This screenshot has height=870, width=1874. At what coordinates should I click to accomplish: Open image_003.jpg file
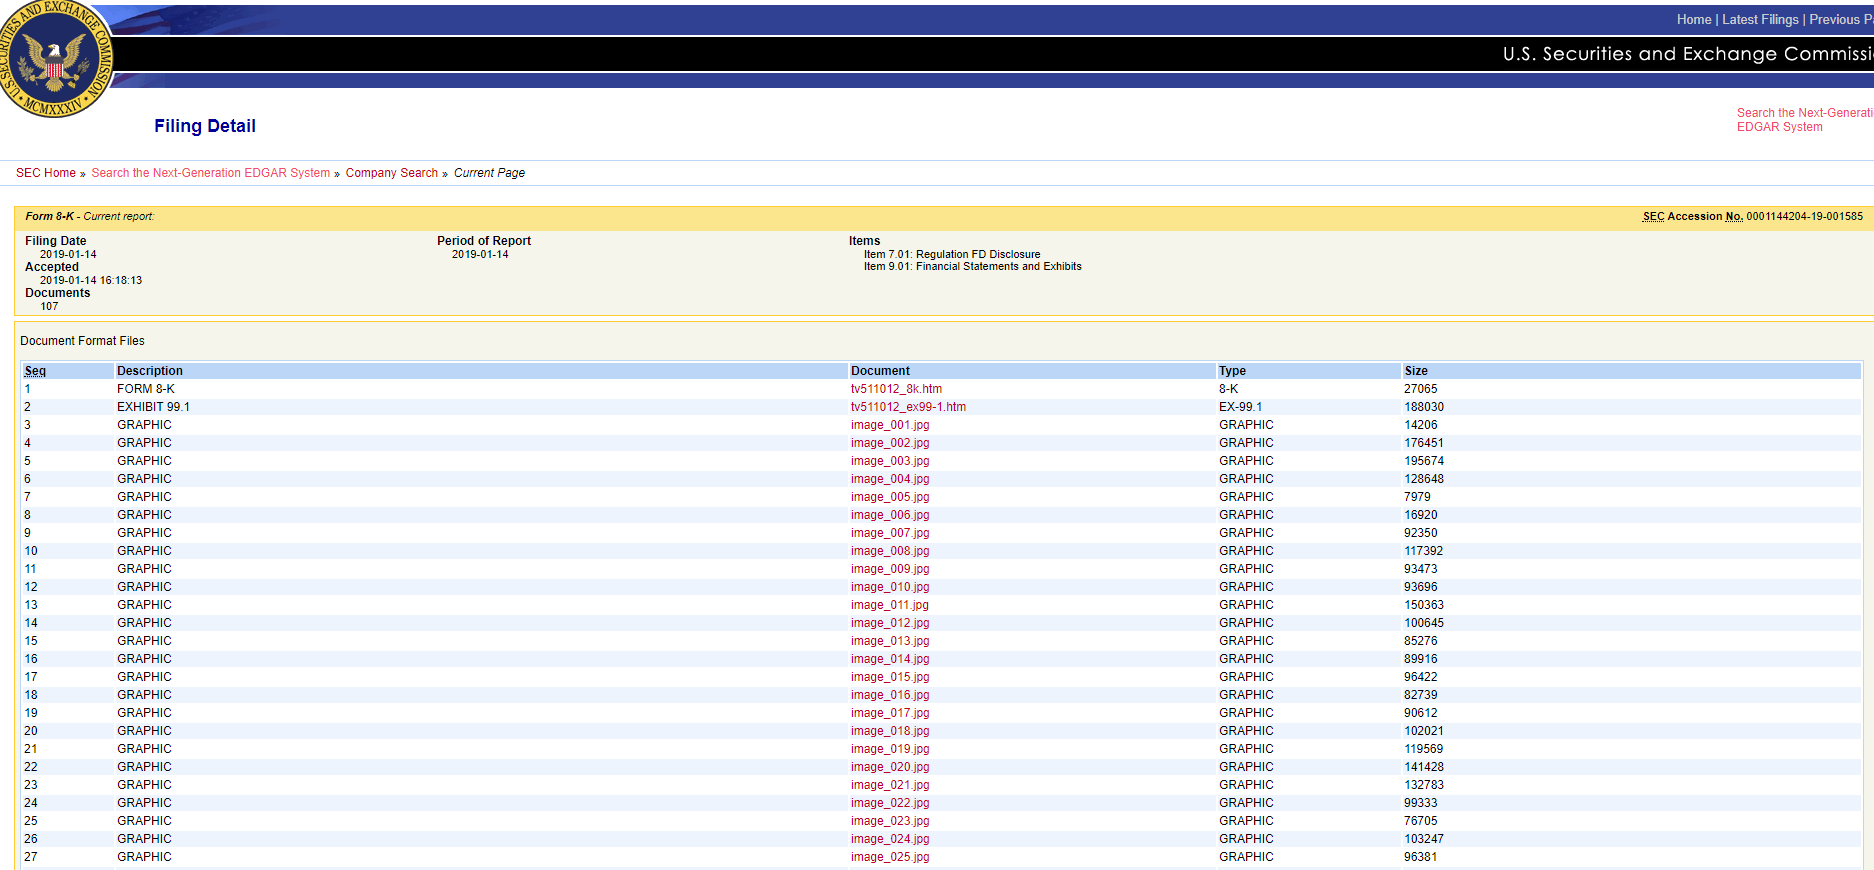pos(890,461)
